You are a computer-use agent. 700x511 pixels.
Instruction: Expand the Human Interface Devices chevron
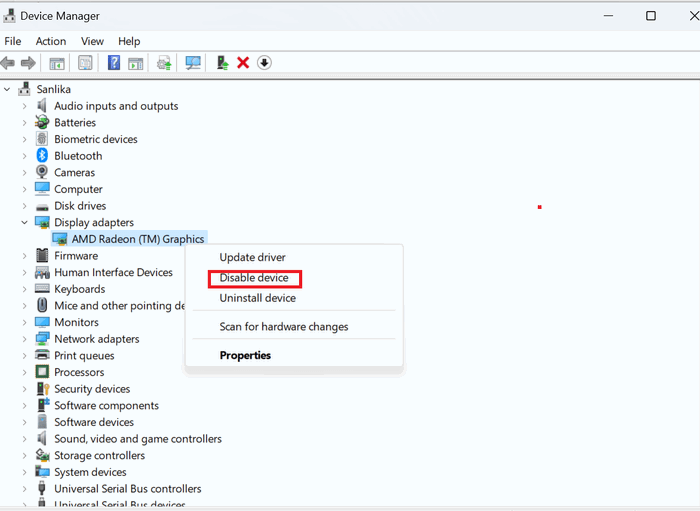pos(25,272)
